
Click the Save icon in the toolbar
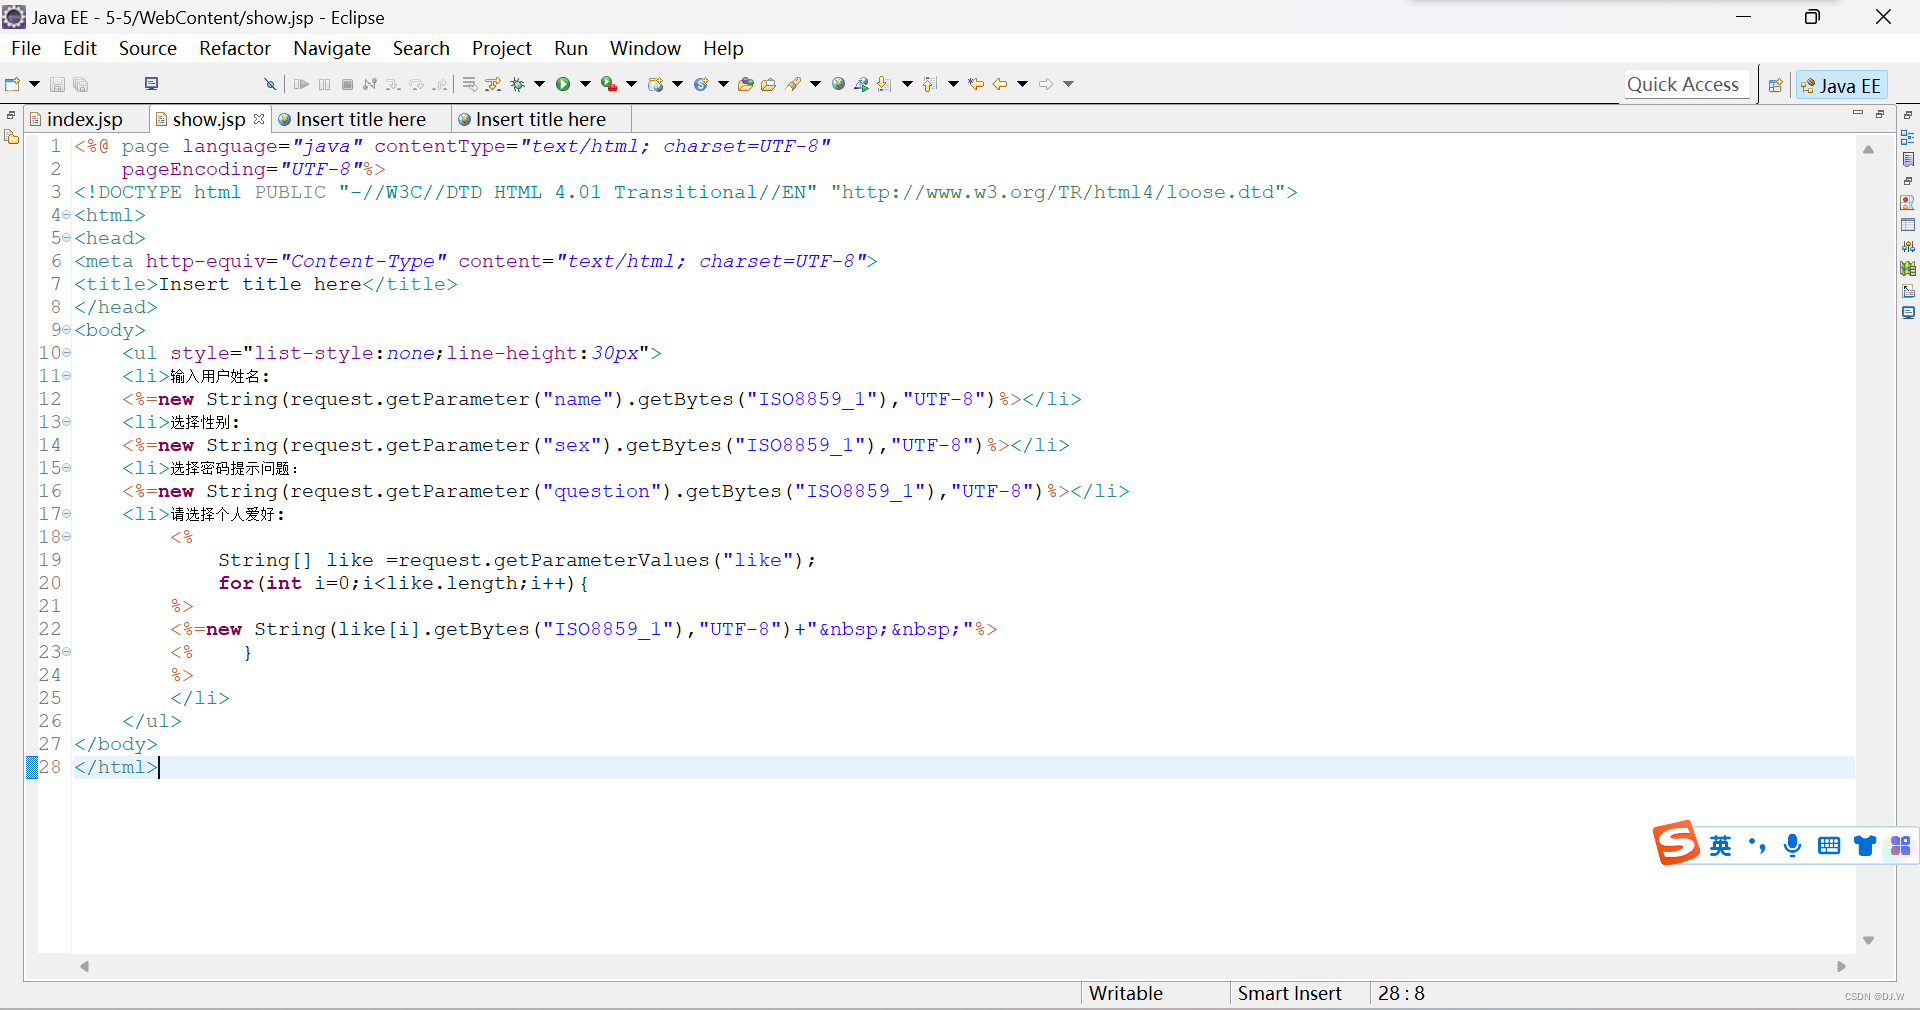pyautogui.click(x=57, y=84)
